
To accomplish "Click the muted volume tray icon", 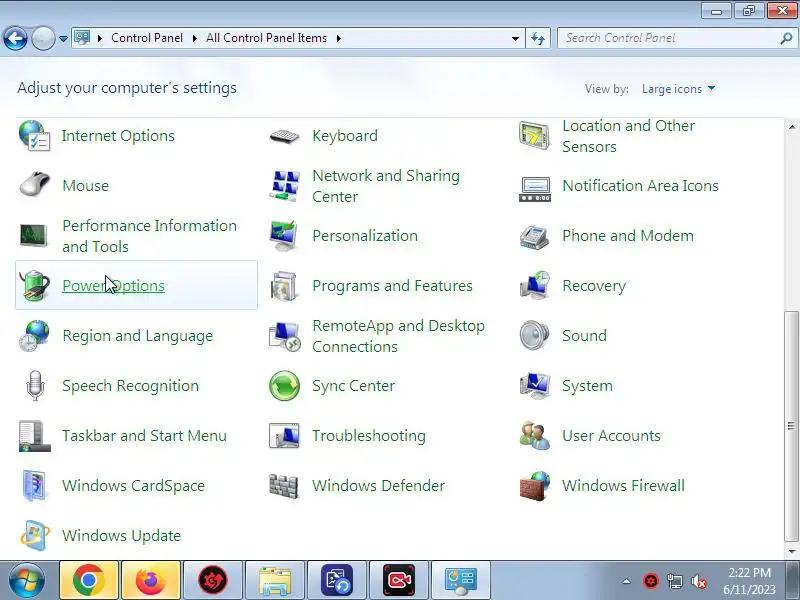I will click(698, 581).
